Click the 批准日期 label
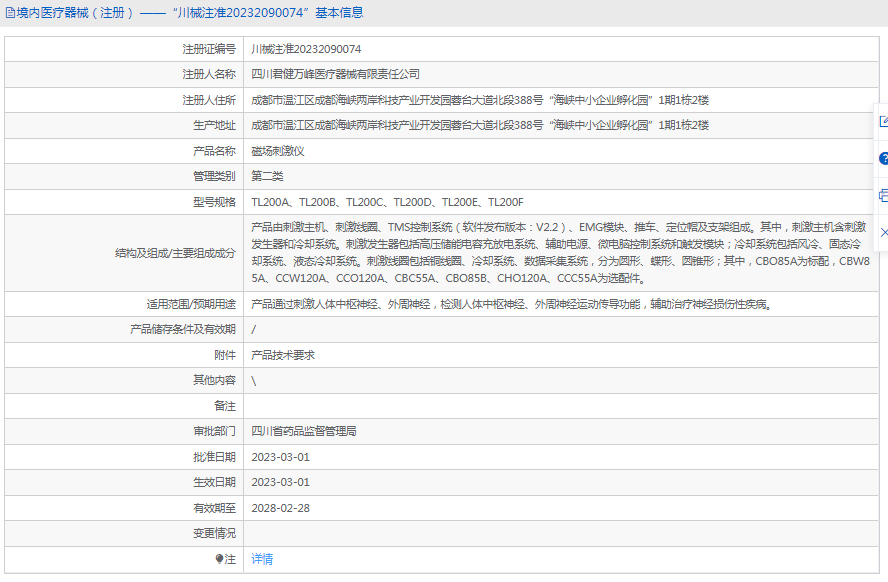The height and width of the screenshot is (582, 888). pyautogui.click(x=214, y=457)
